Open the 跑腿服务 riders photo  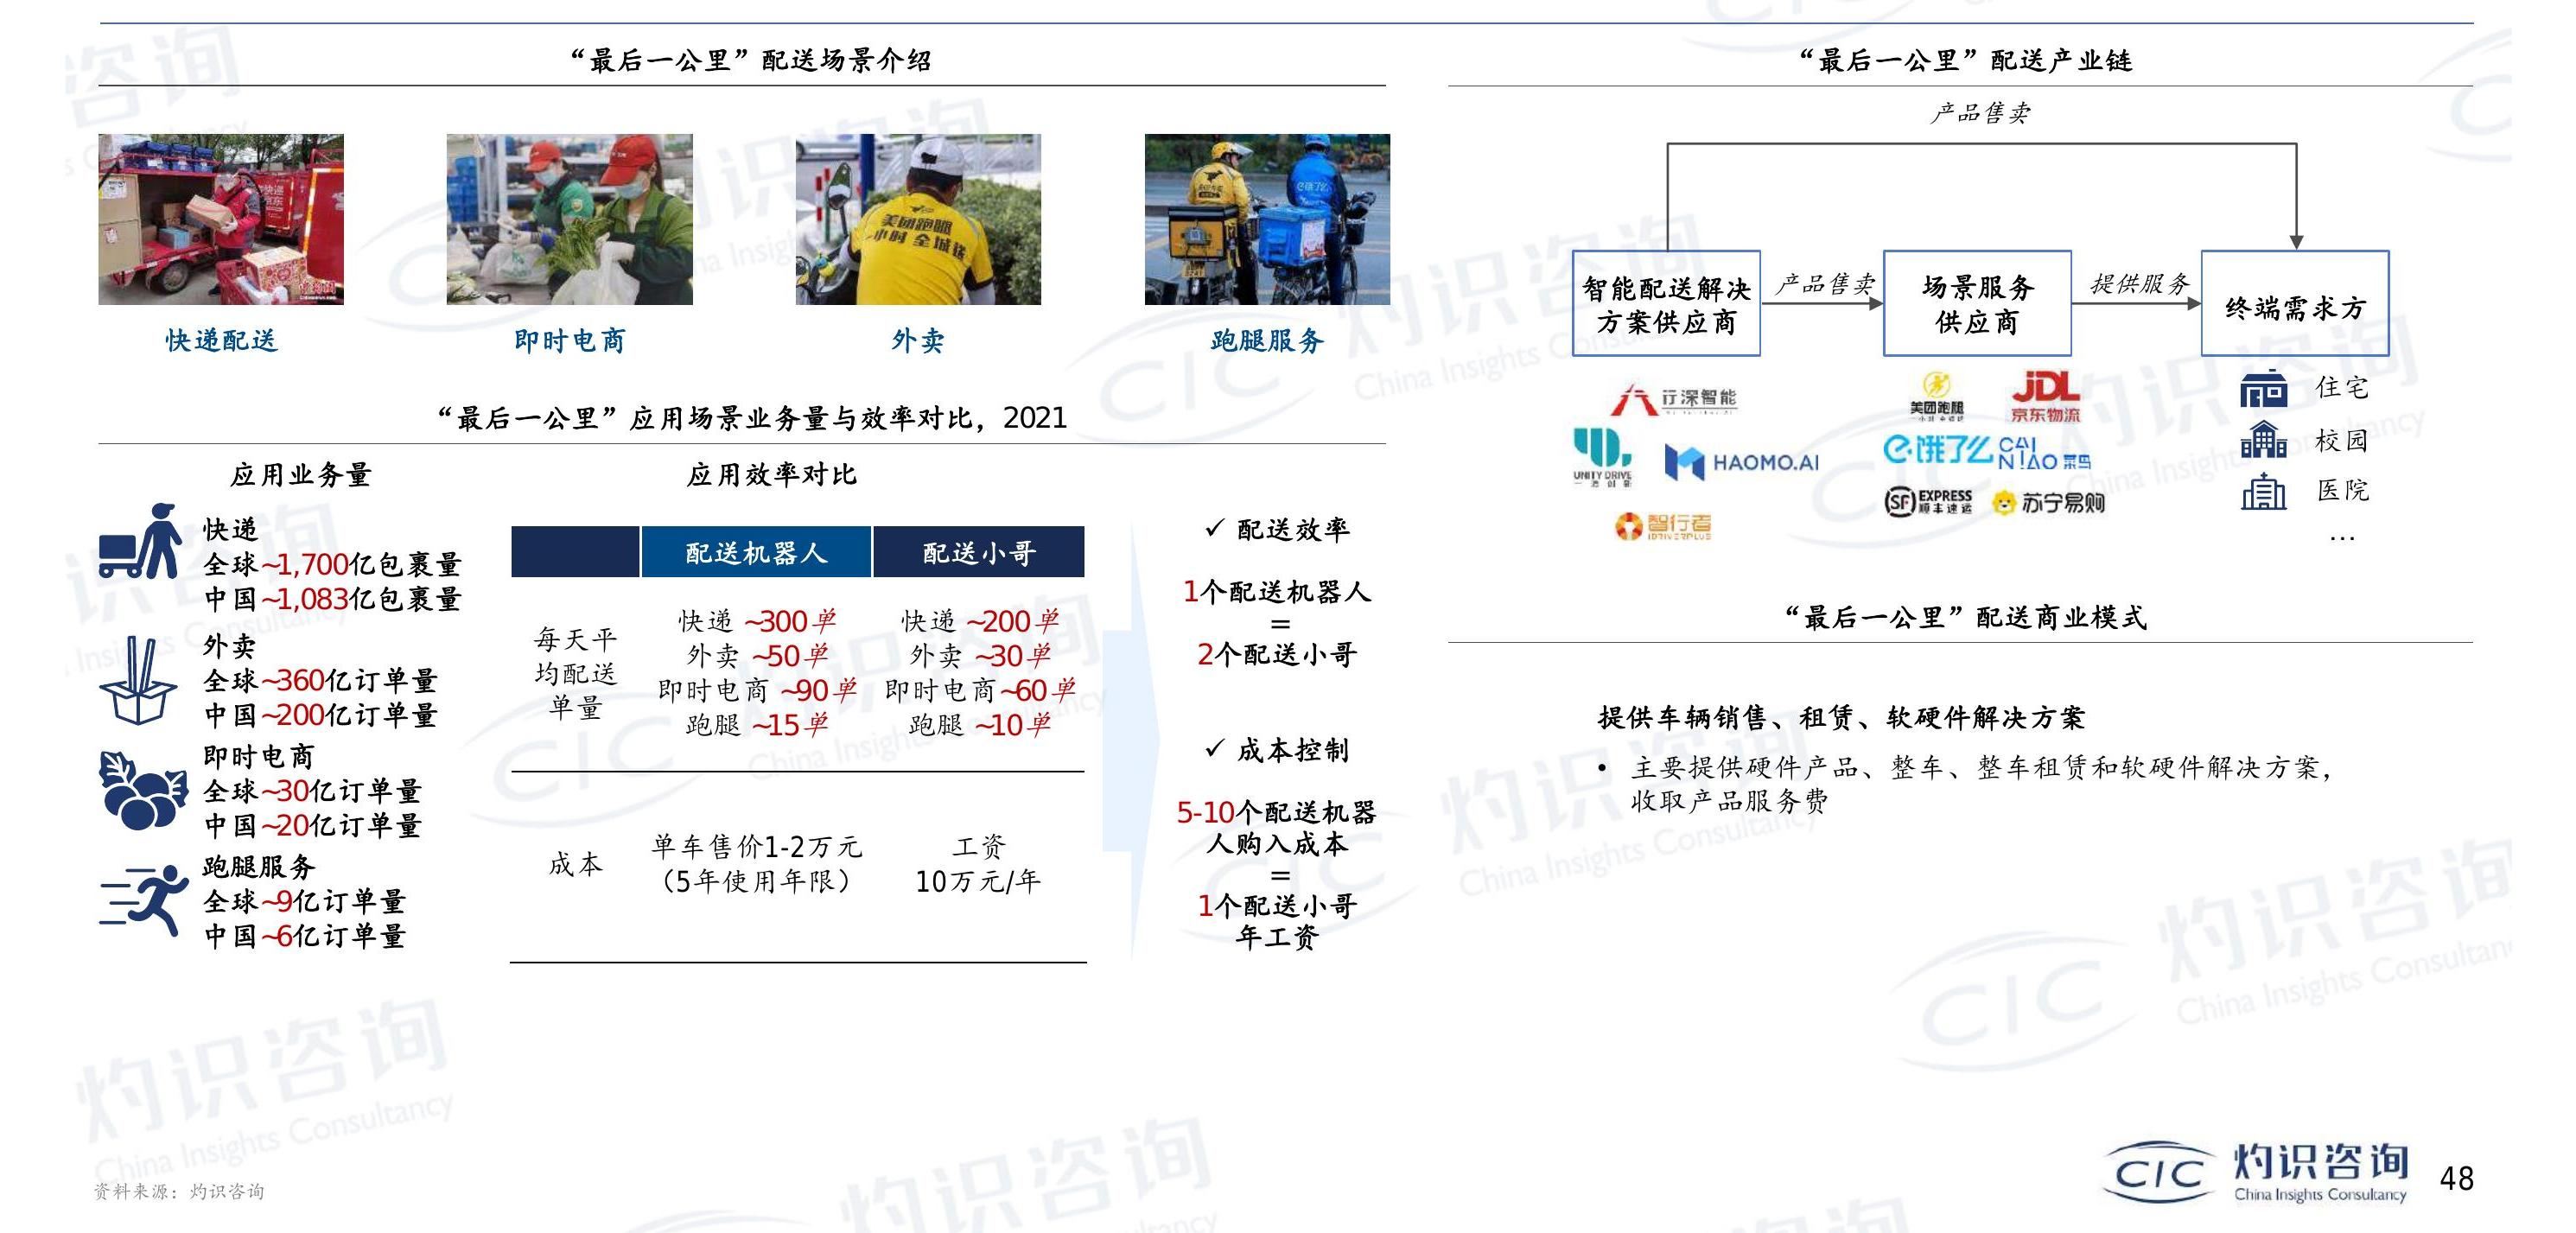click(x=1267, y=219)
